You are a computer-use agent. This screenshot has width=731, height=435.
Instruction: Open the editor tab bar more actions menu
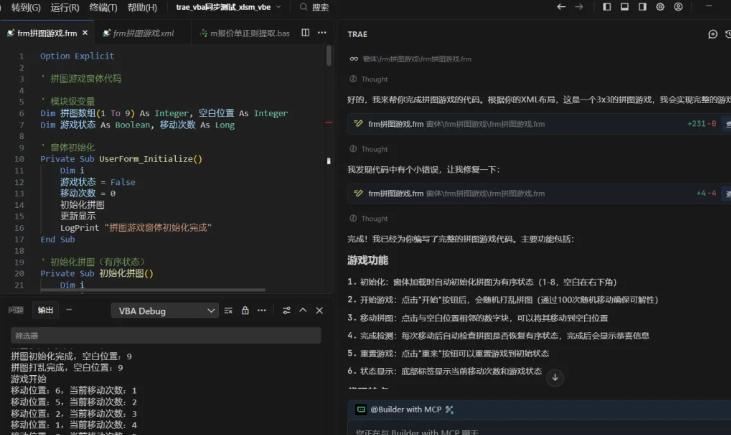pos(322,33)
